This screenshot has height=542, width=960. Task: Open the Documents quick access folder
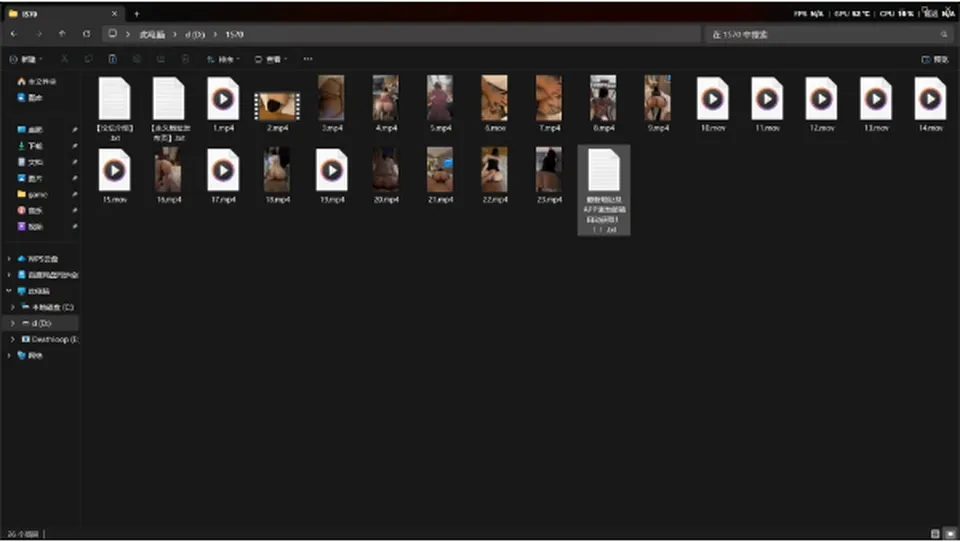tap(31, 162)
